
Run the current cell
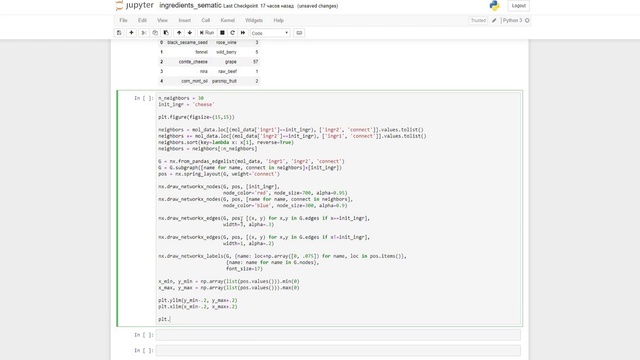(207, 33)
